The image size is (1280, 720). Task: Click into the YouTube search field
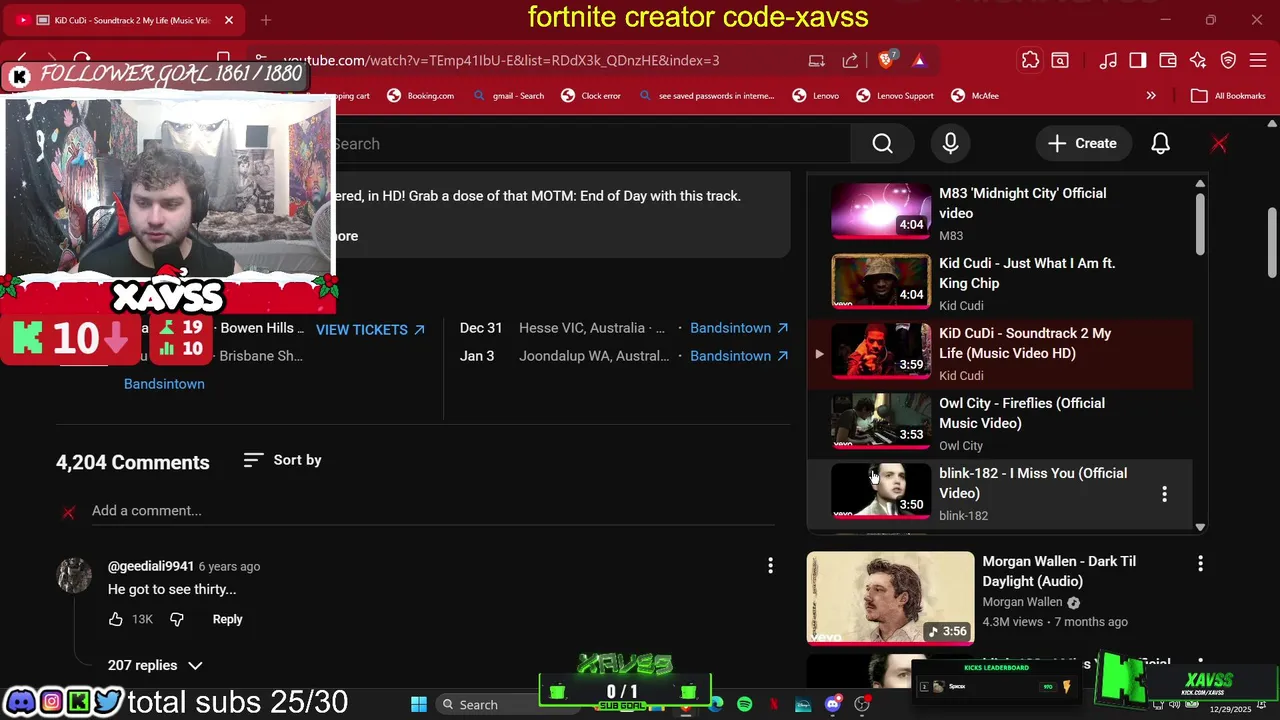click(x=590, y=144)
